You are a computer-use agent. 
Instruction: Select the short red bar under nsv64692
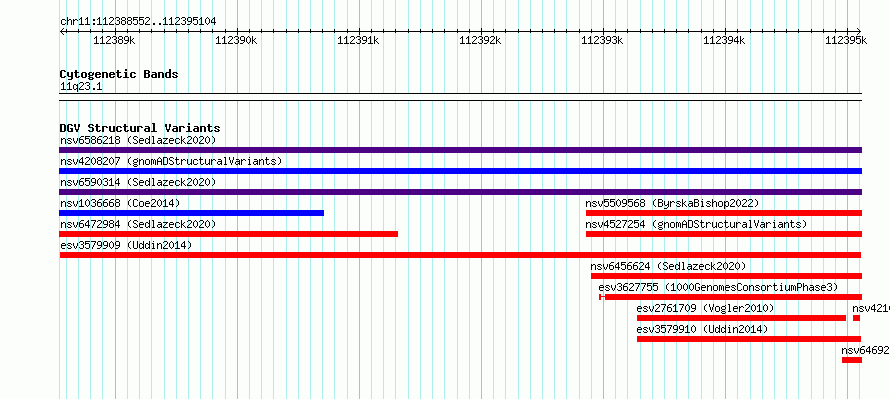852,360
